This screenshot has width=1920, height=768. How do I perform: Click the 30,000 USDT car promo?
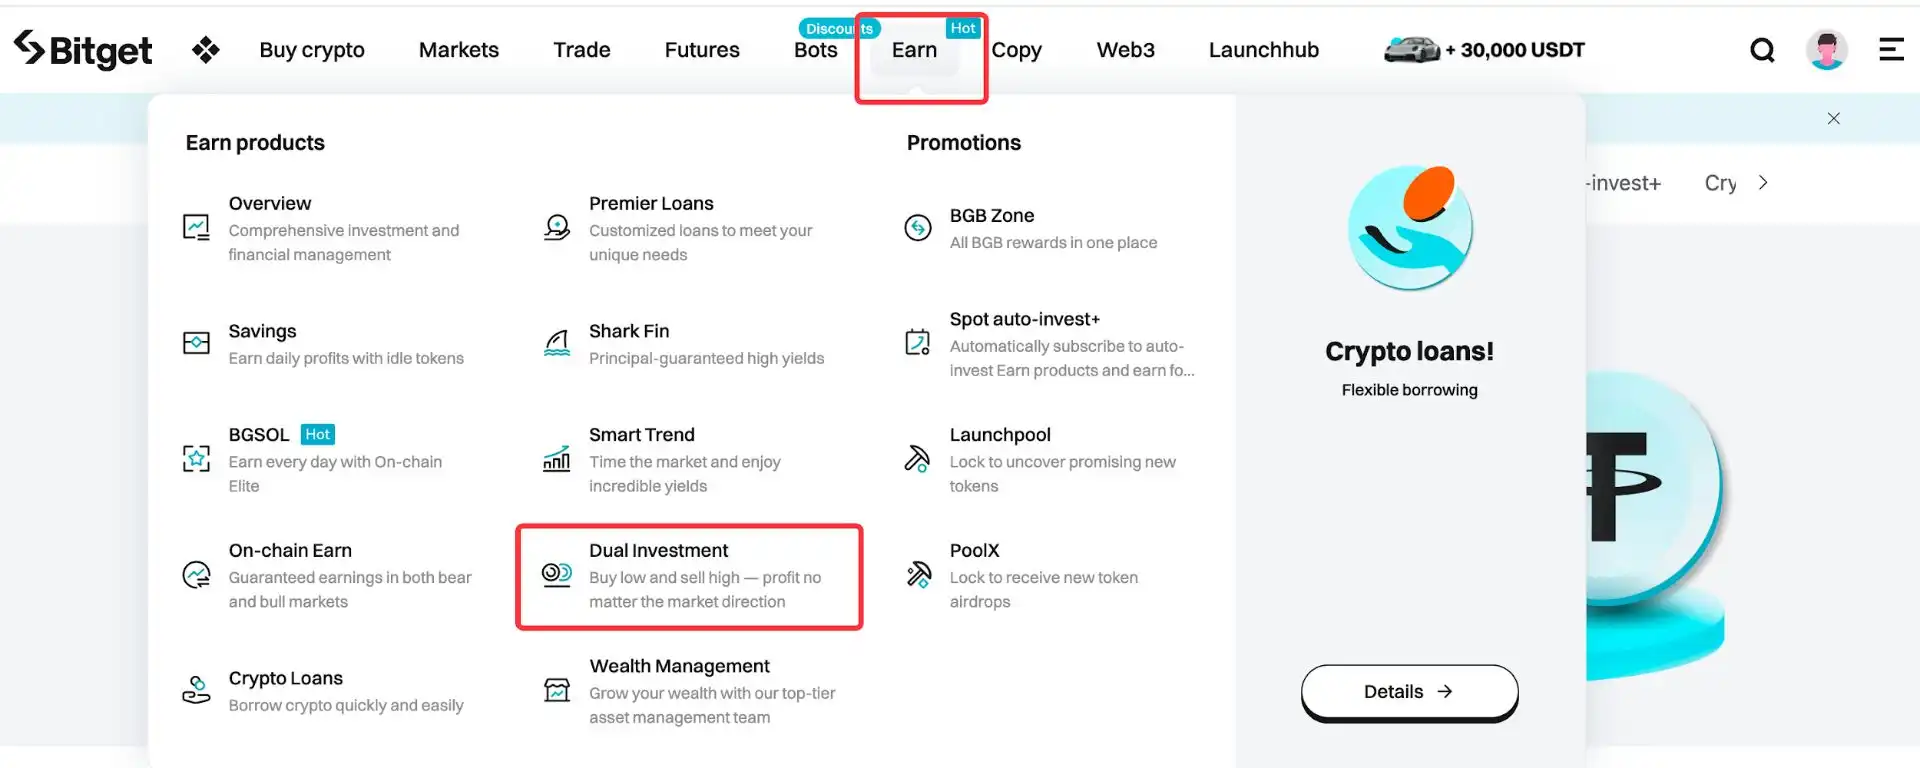click(1485, 50)
